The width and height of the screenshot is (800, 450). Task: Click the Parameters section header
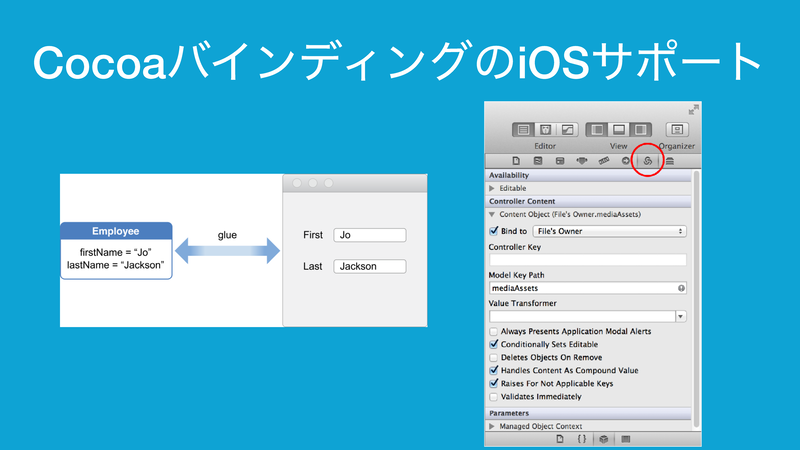pos(588,413)
